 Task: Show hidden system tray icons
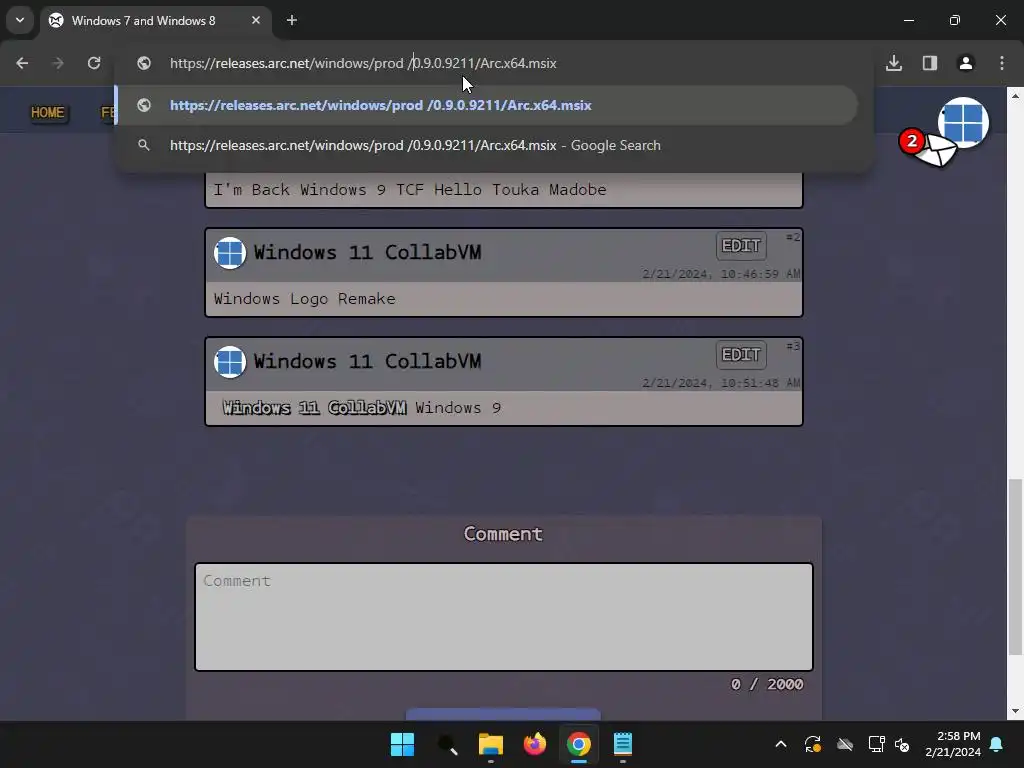tap(781, 744)
